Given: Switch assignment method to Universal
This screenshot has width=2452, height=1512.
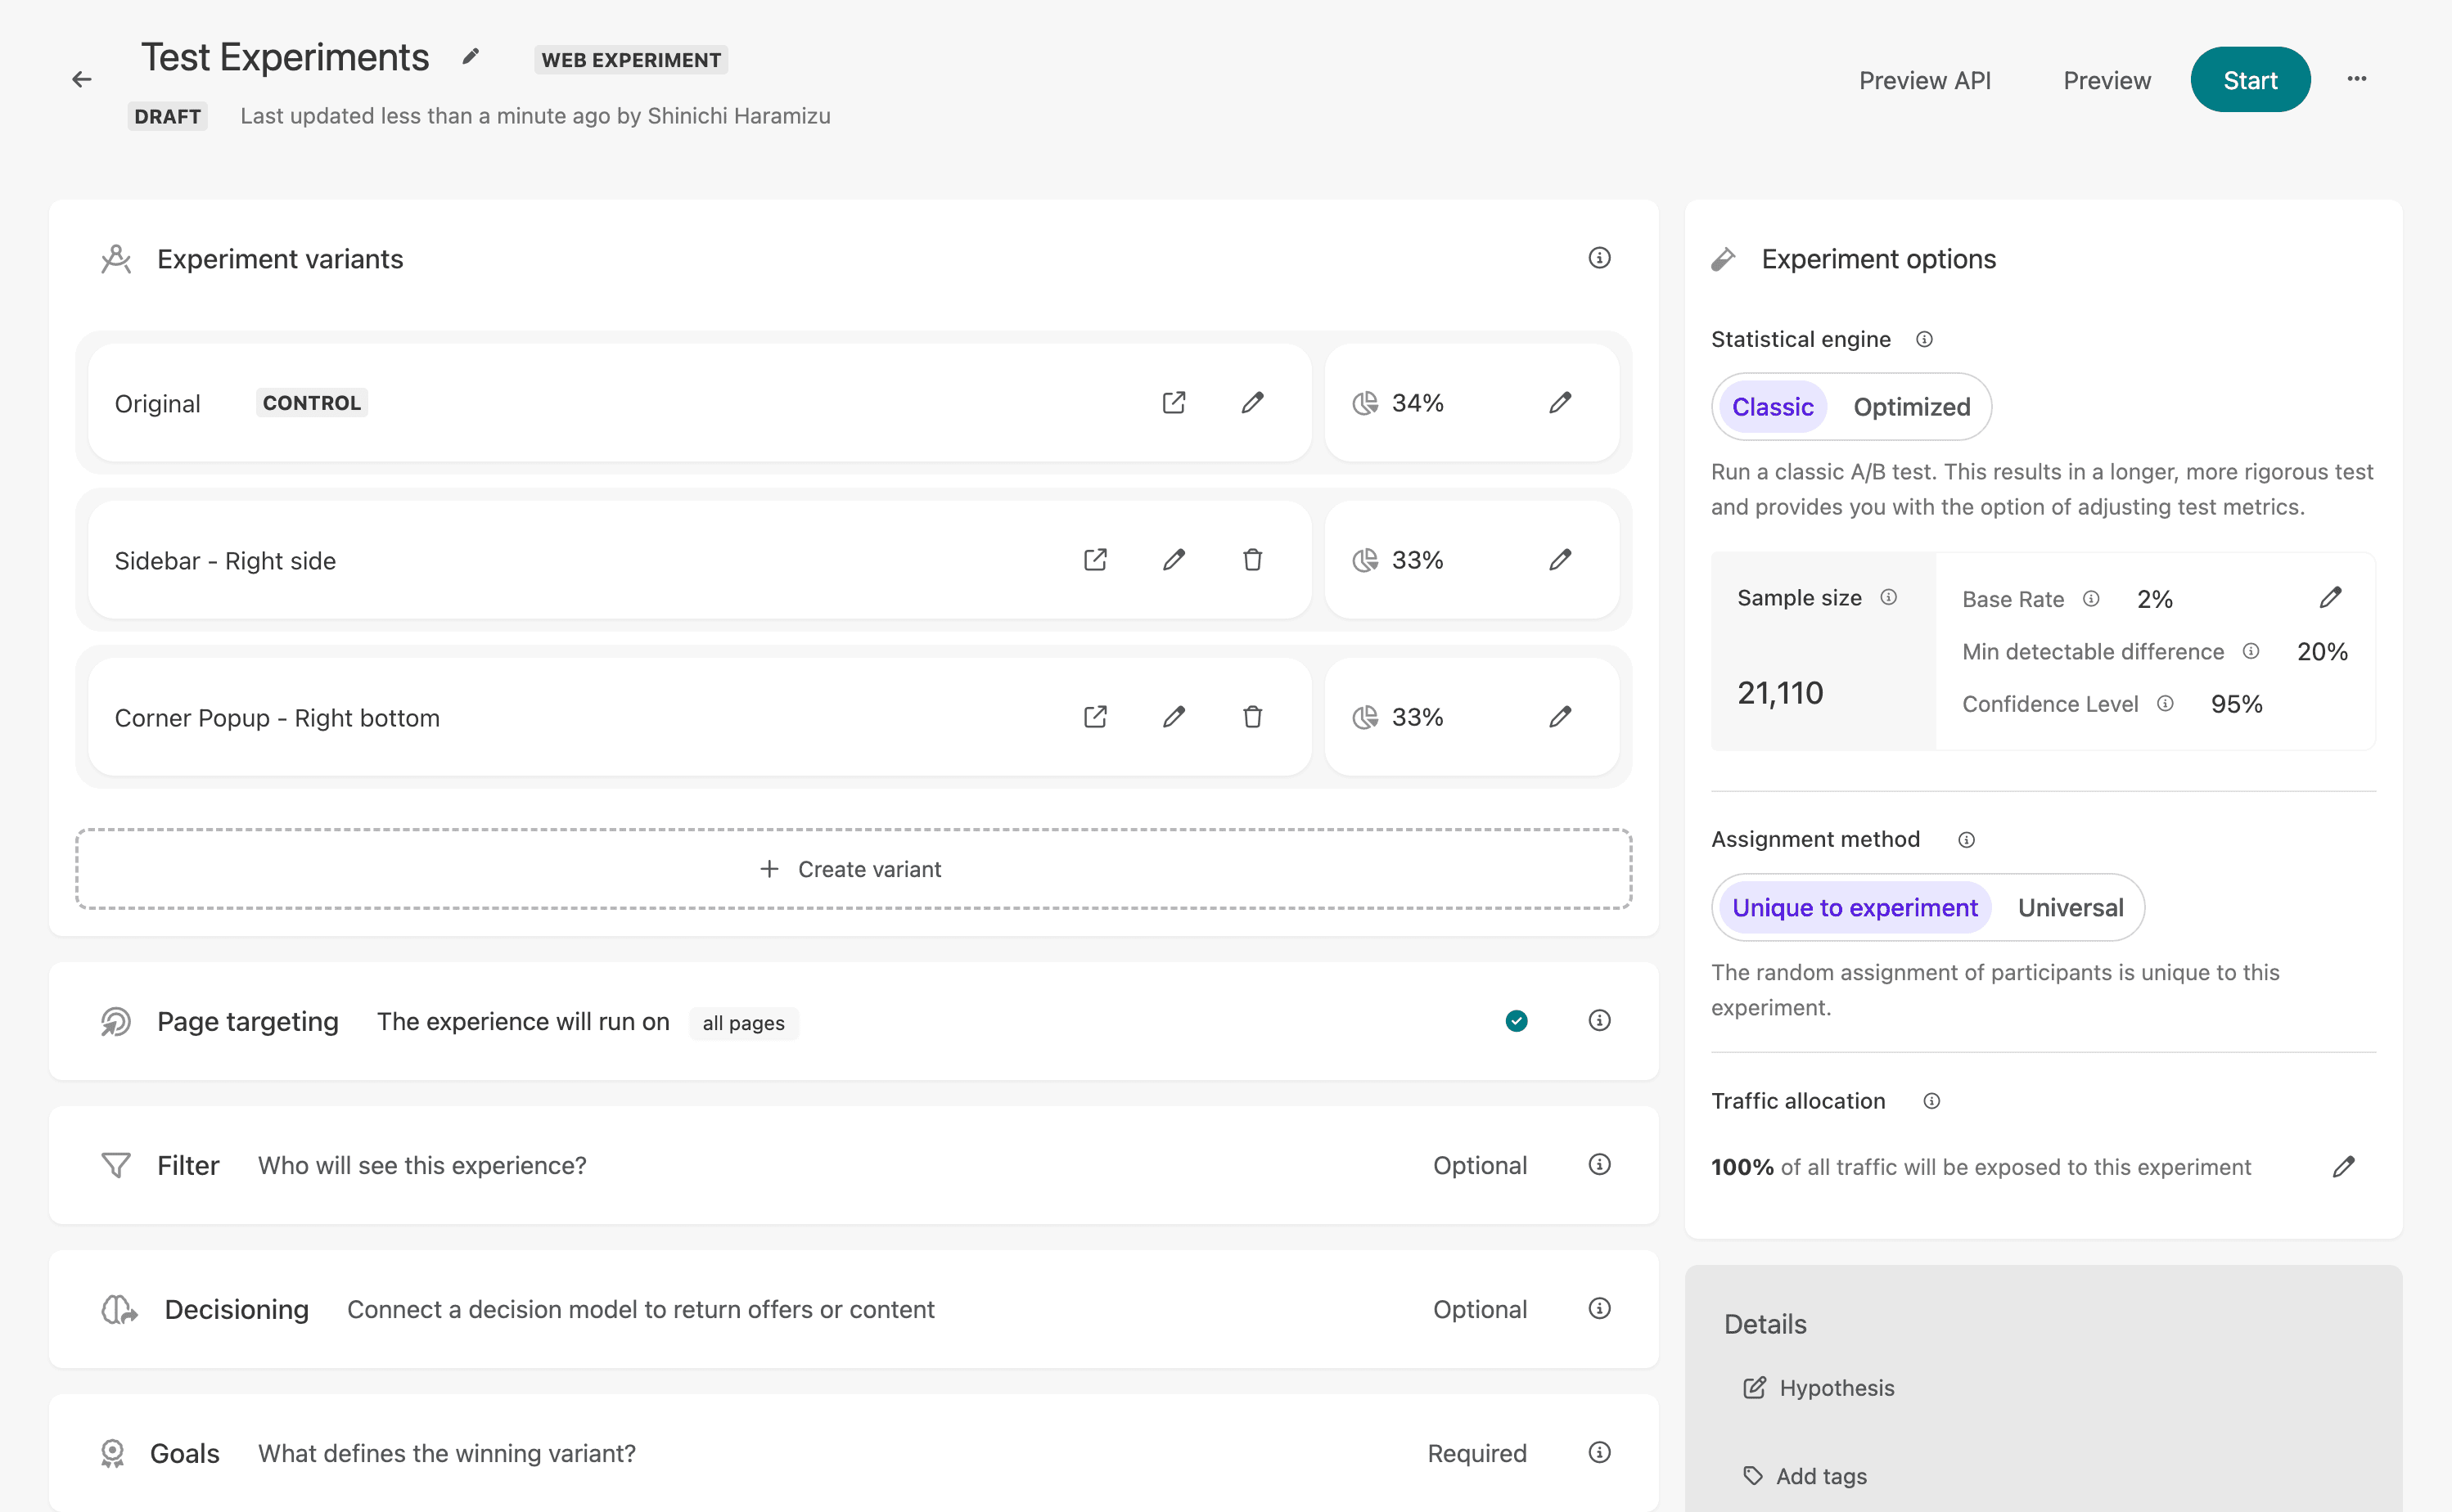Looking at the screenshot, I should click(2070, 908).
